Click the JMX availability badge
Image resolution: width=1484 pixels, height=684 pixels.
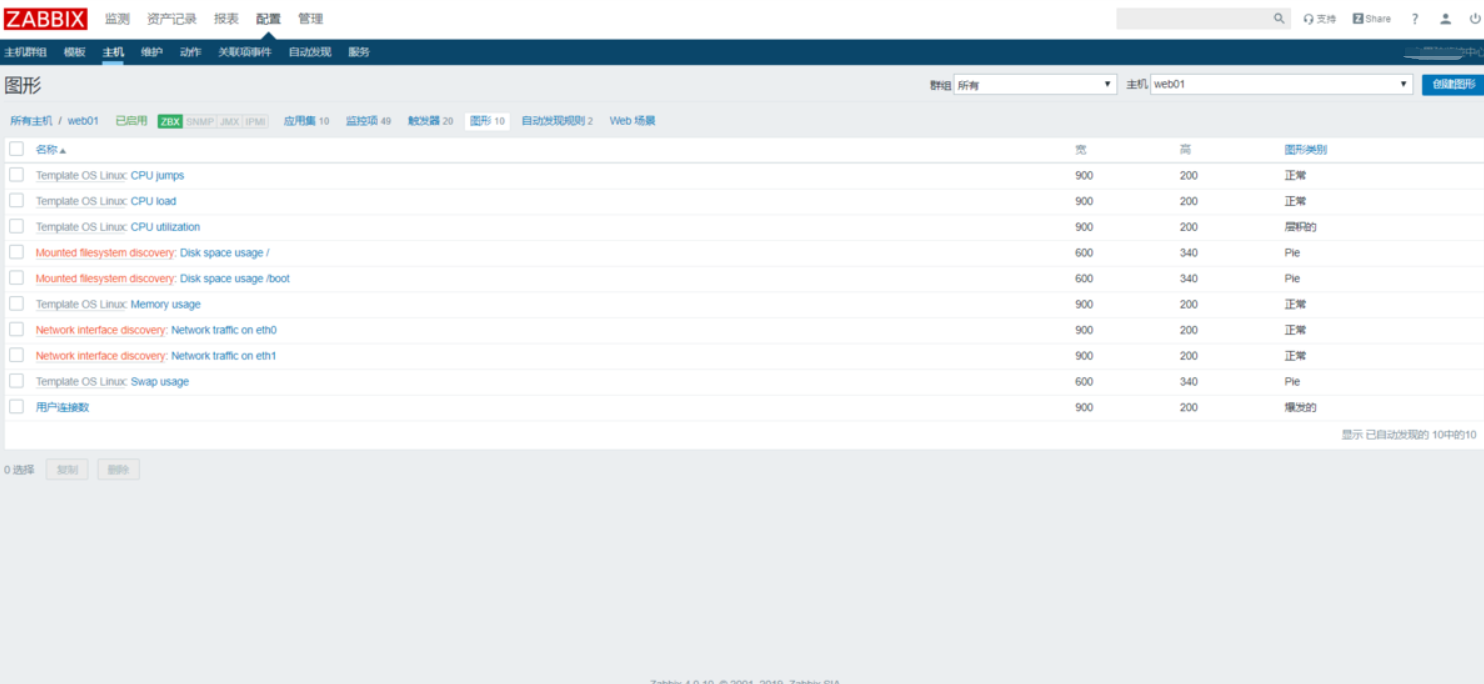(x=229, y=122)
